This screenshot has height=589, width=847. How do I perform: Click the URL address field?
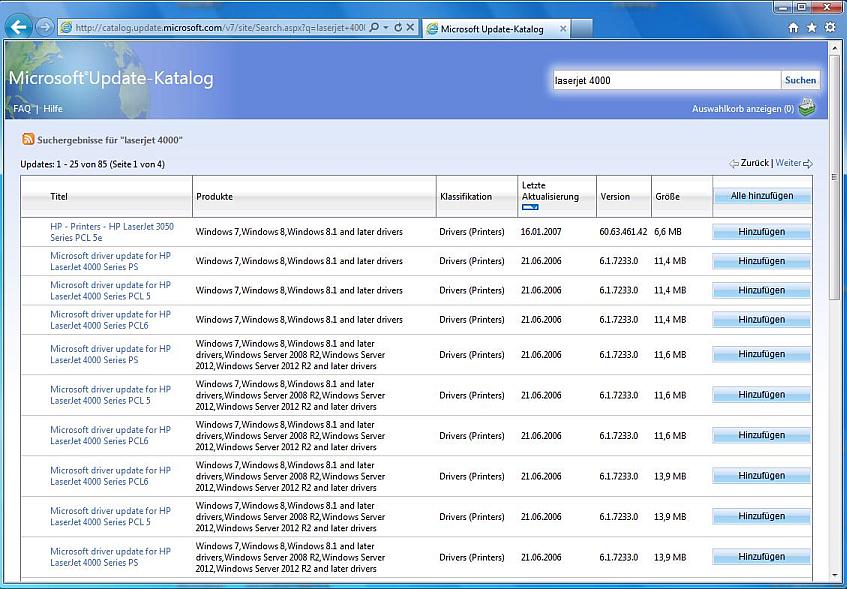(x=220, y=28)
